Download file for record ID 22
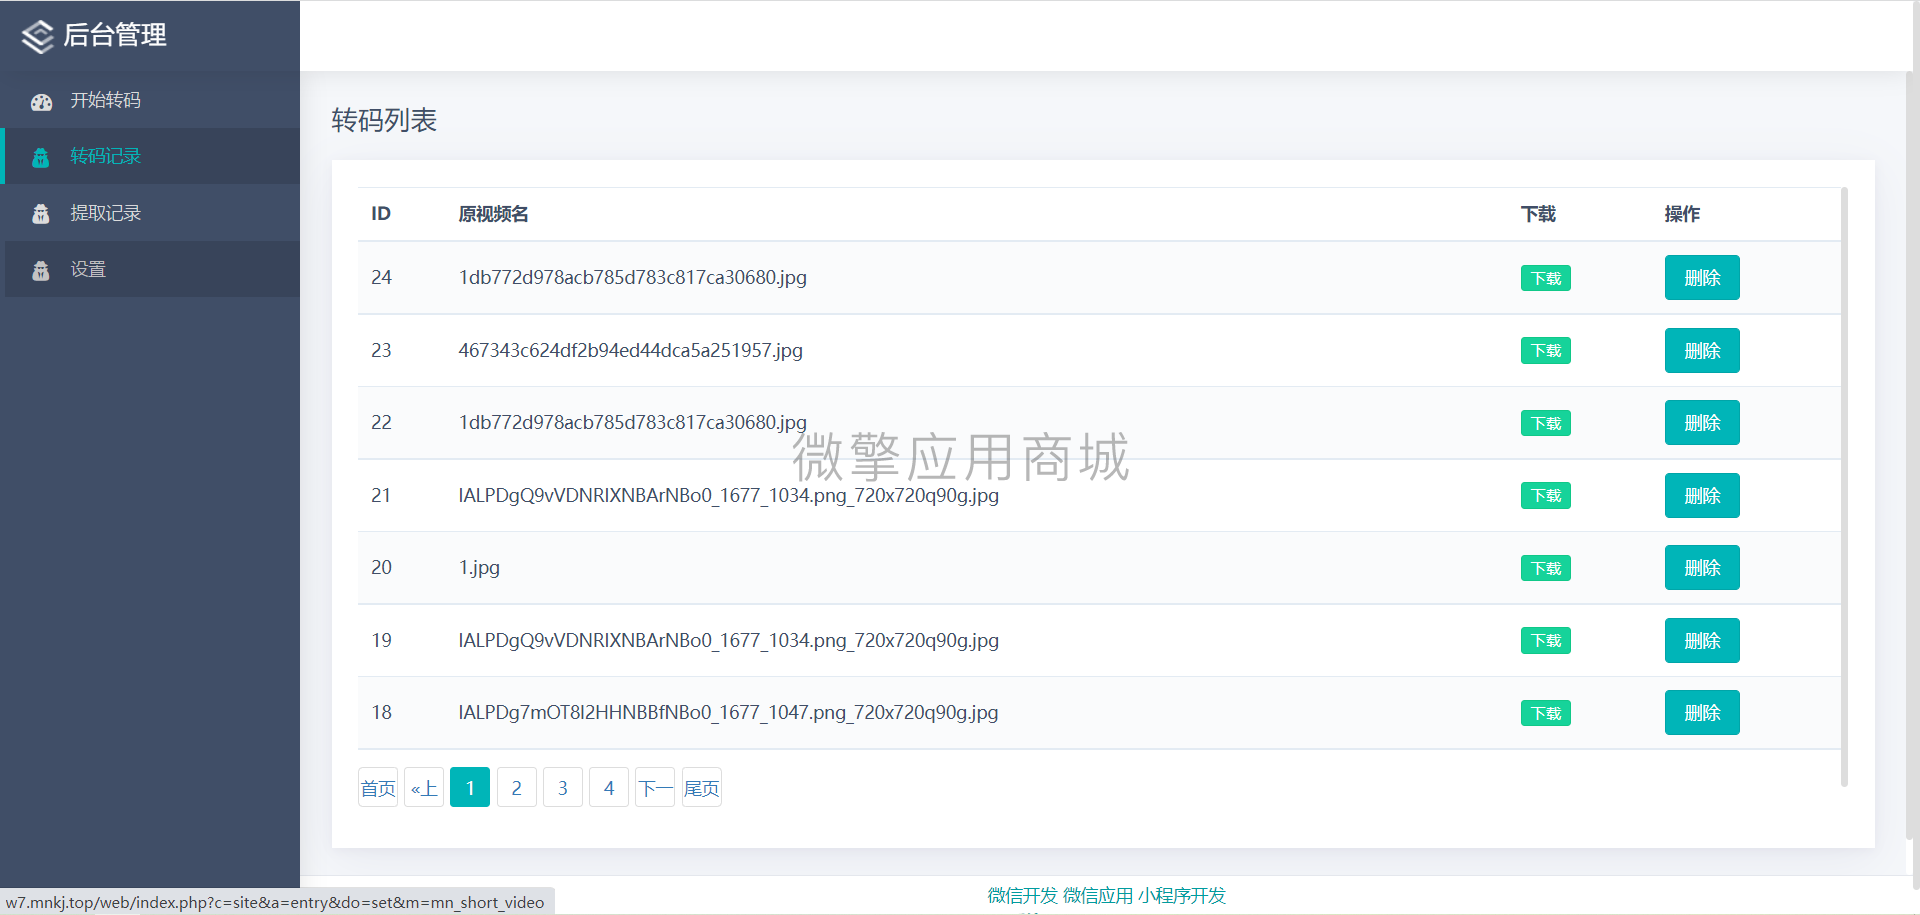 1545,423
